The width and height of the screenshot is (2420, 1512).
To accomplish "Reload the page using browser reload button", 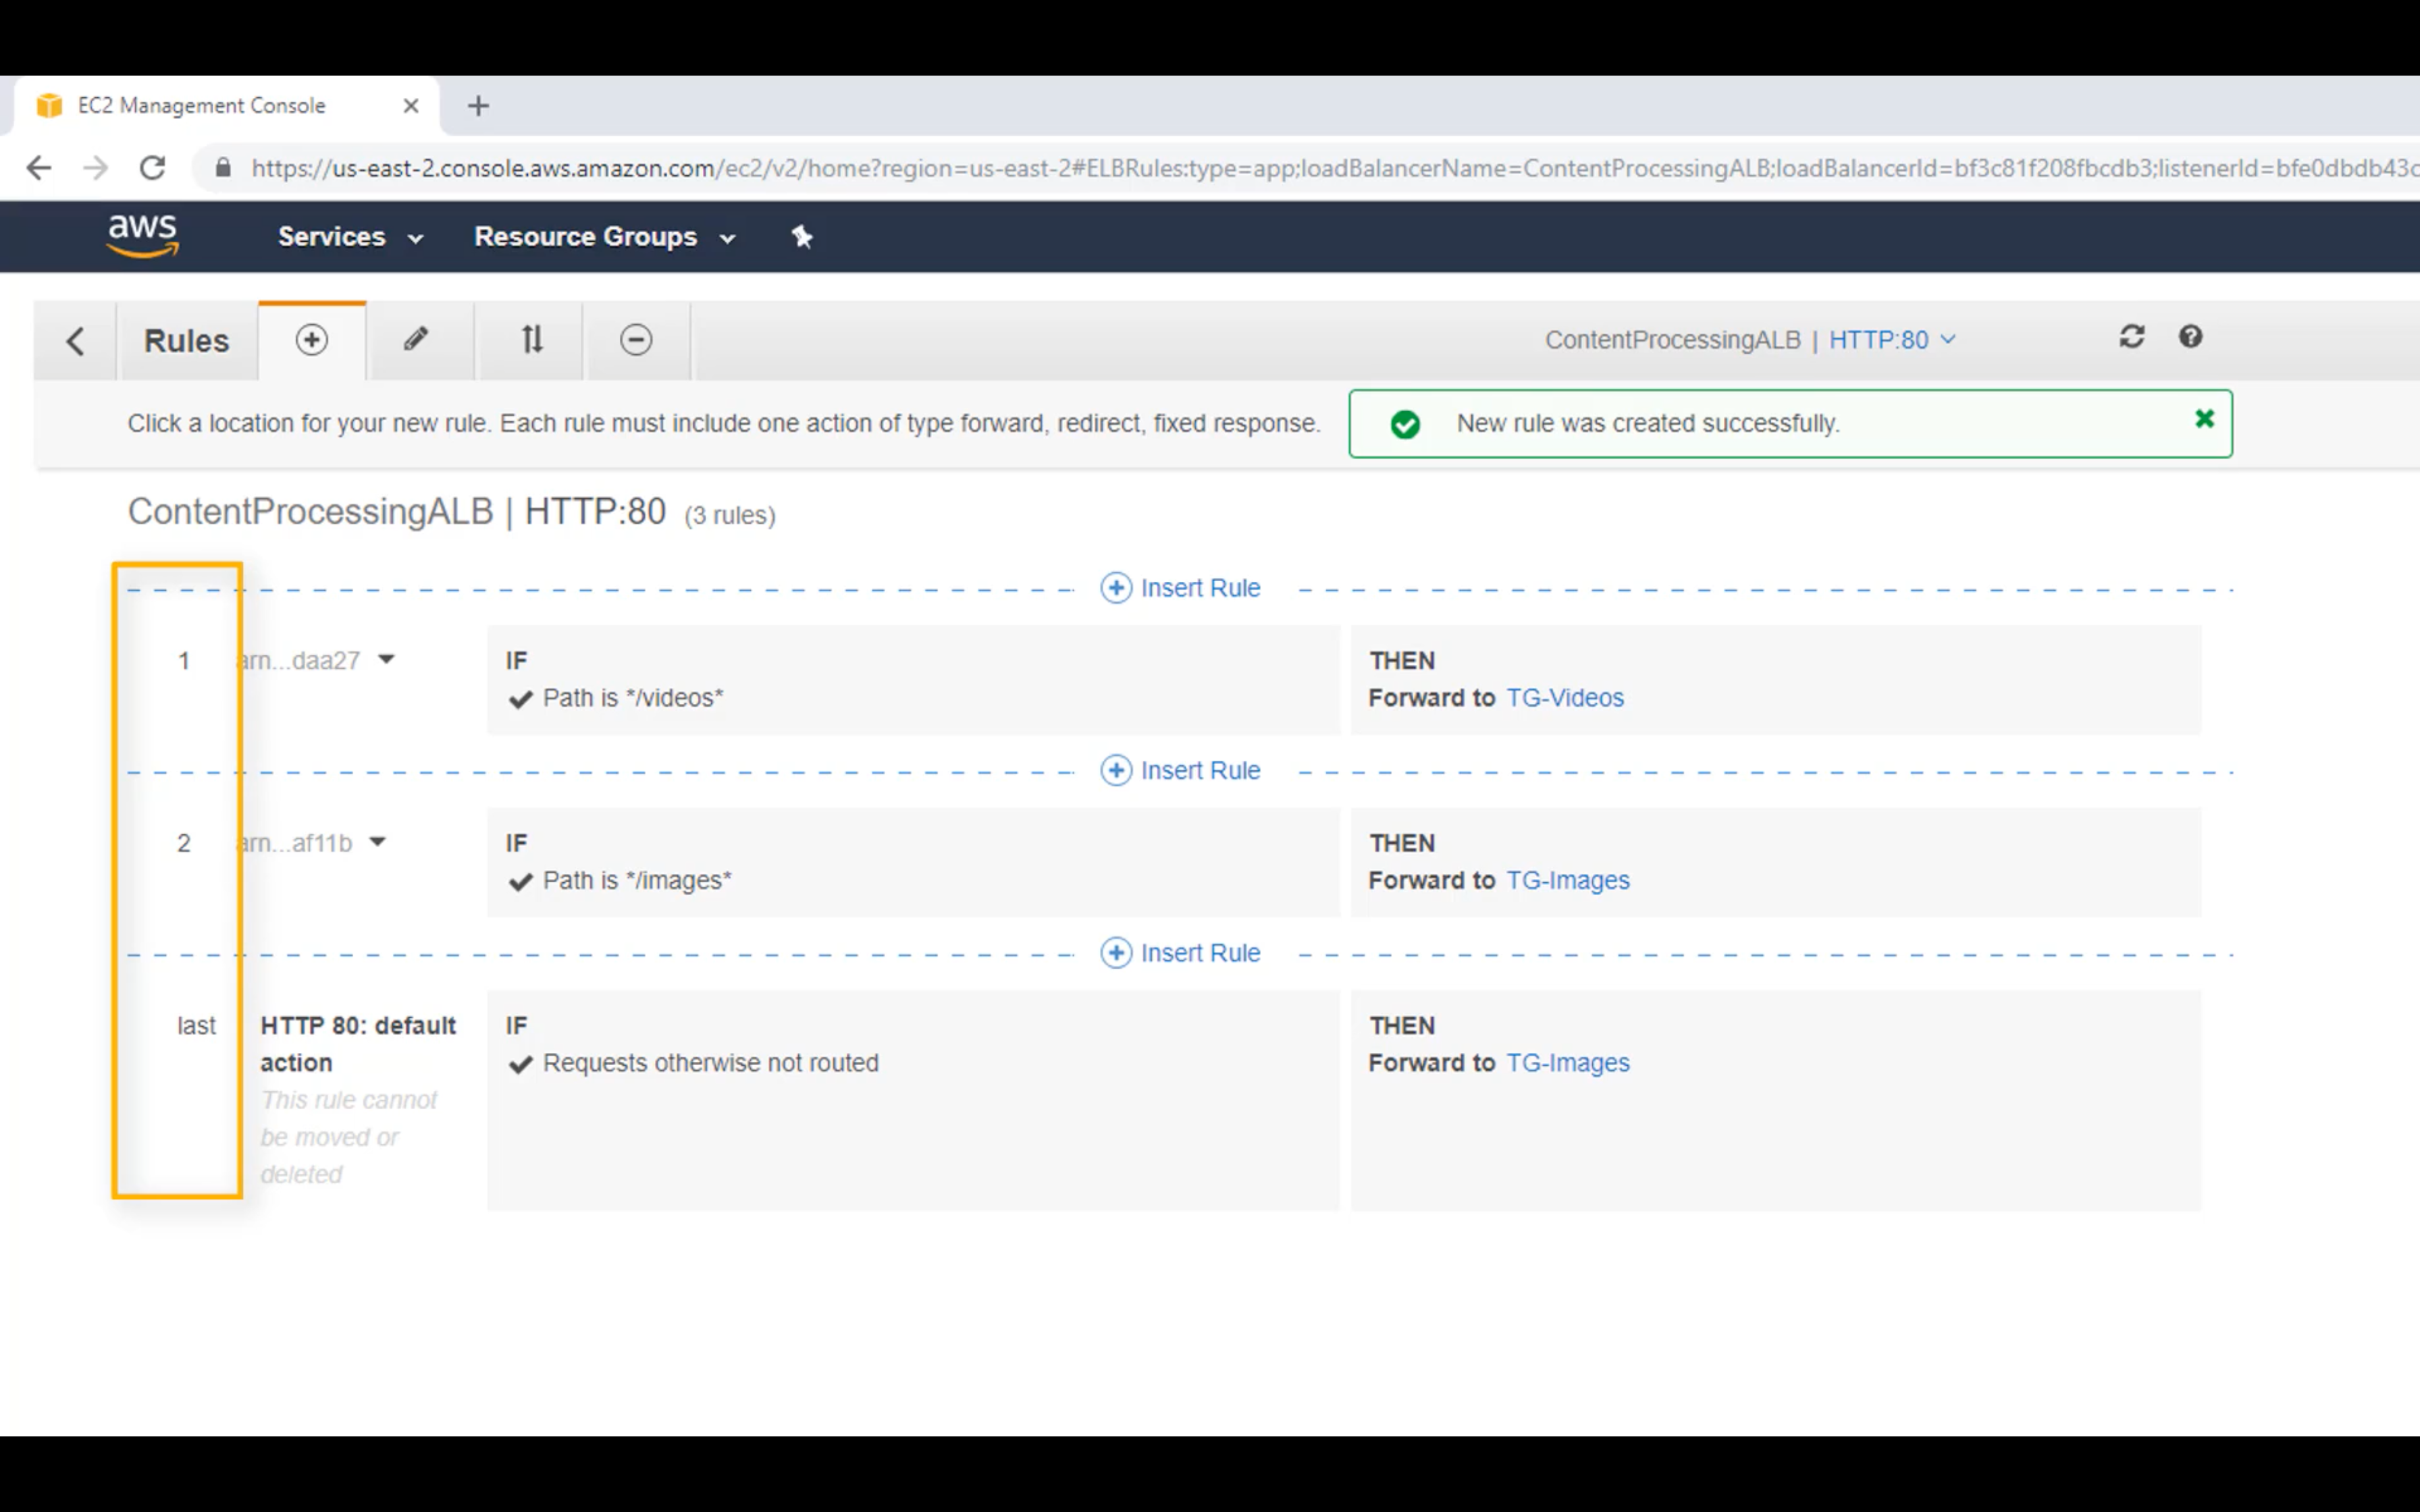I will click(152, 168).
